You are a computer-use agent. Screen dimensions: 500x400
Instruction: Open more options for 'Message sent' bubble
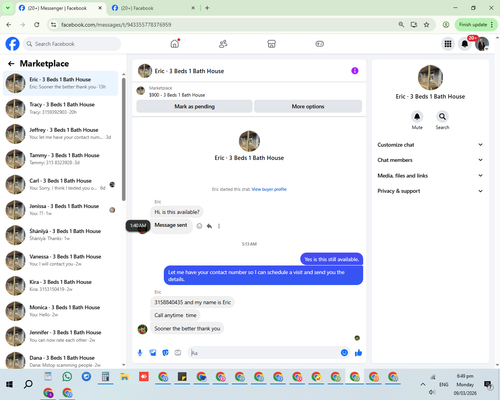click(x=219, y=226)
